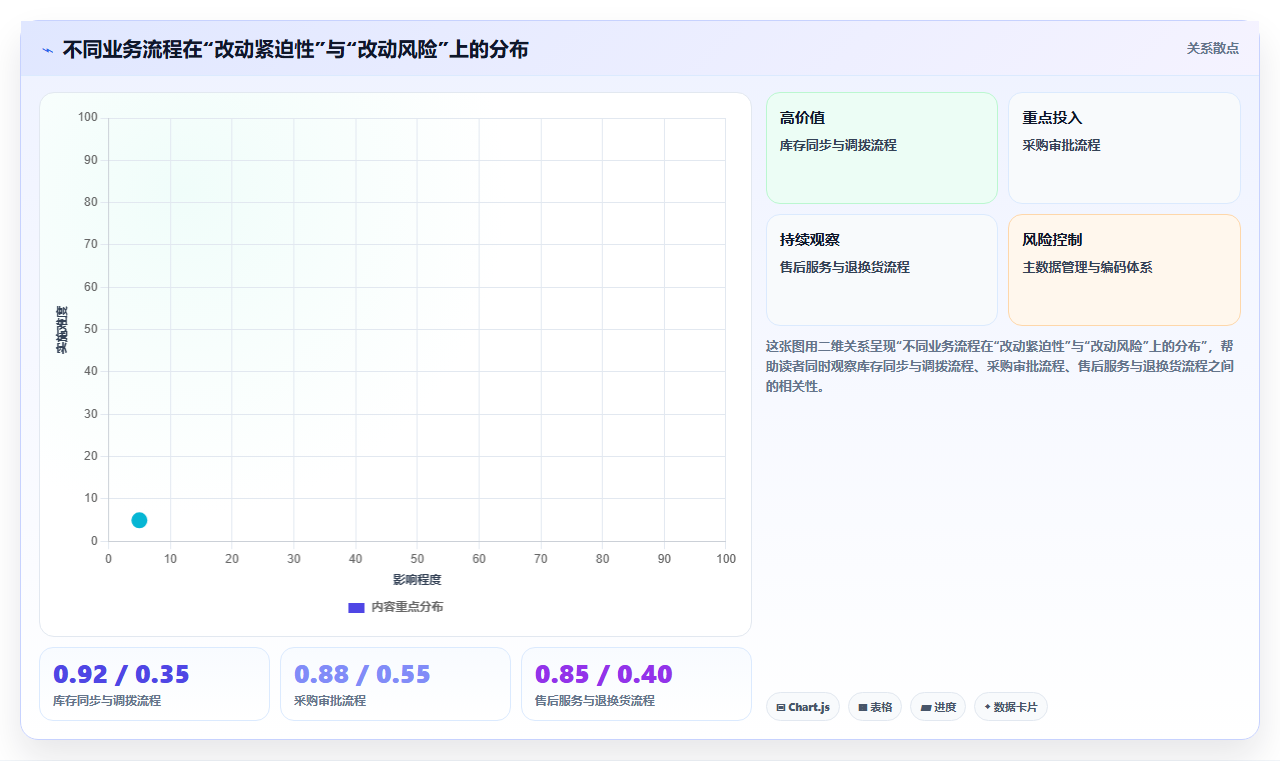Click the x-axis tick label 50
This screenshot has width=1280, height=761.
[417, 559]
